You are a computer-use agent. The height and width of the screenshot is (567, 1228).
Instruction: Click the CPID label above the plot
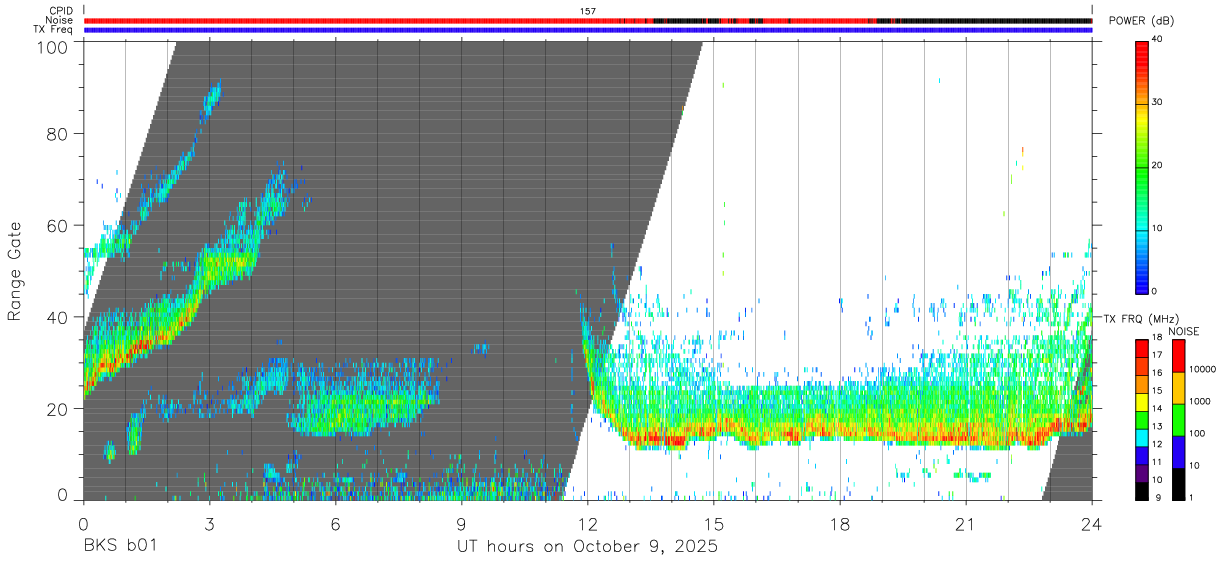click(x=60, y=11)
